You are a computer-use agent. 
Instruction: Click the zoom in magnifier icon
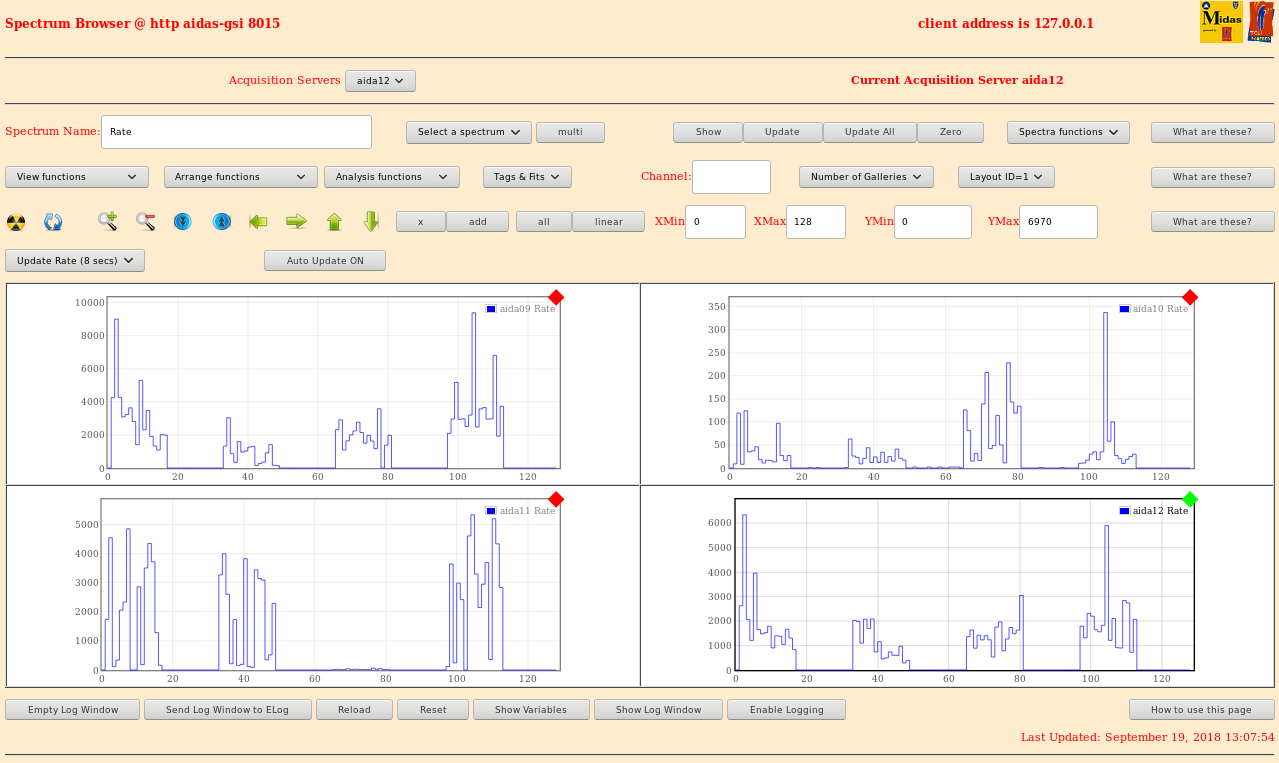coord(107,221)
